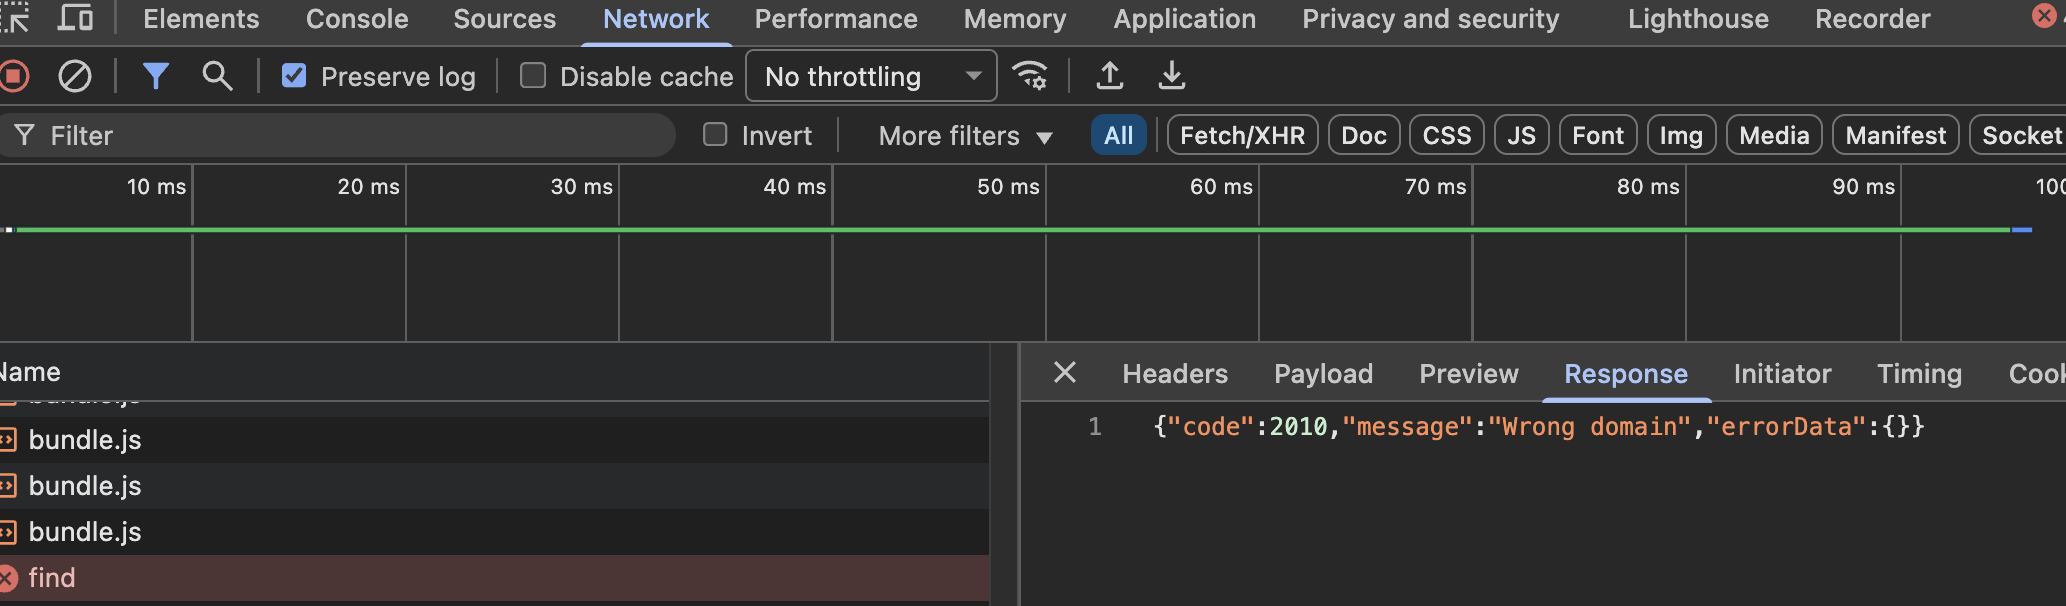Click the export HAR download icon

(1171, 76)
